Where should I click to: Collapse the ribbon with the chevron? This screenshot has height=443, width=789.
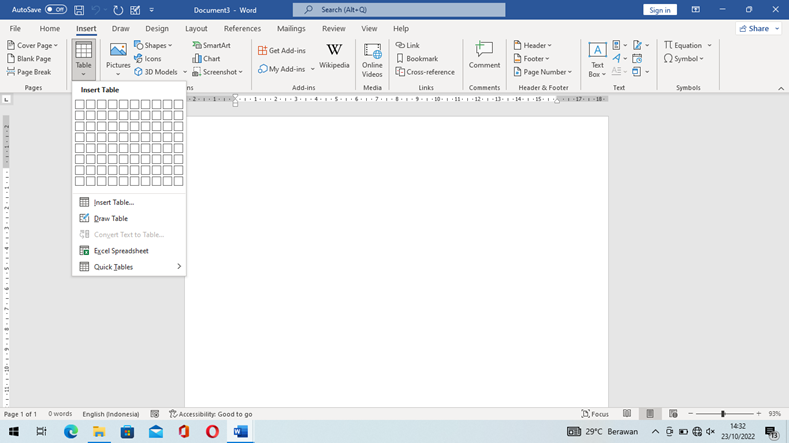pyautogui.click(x=781, y=89)
